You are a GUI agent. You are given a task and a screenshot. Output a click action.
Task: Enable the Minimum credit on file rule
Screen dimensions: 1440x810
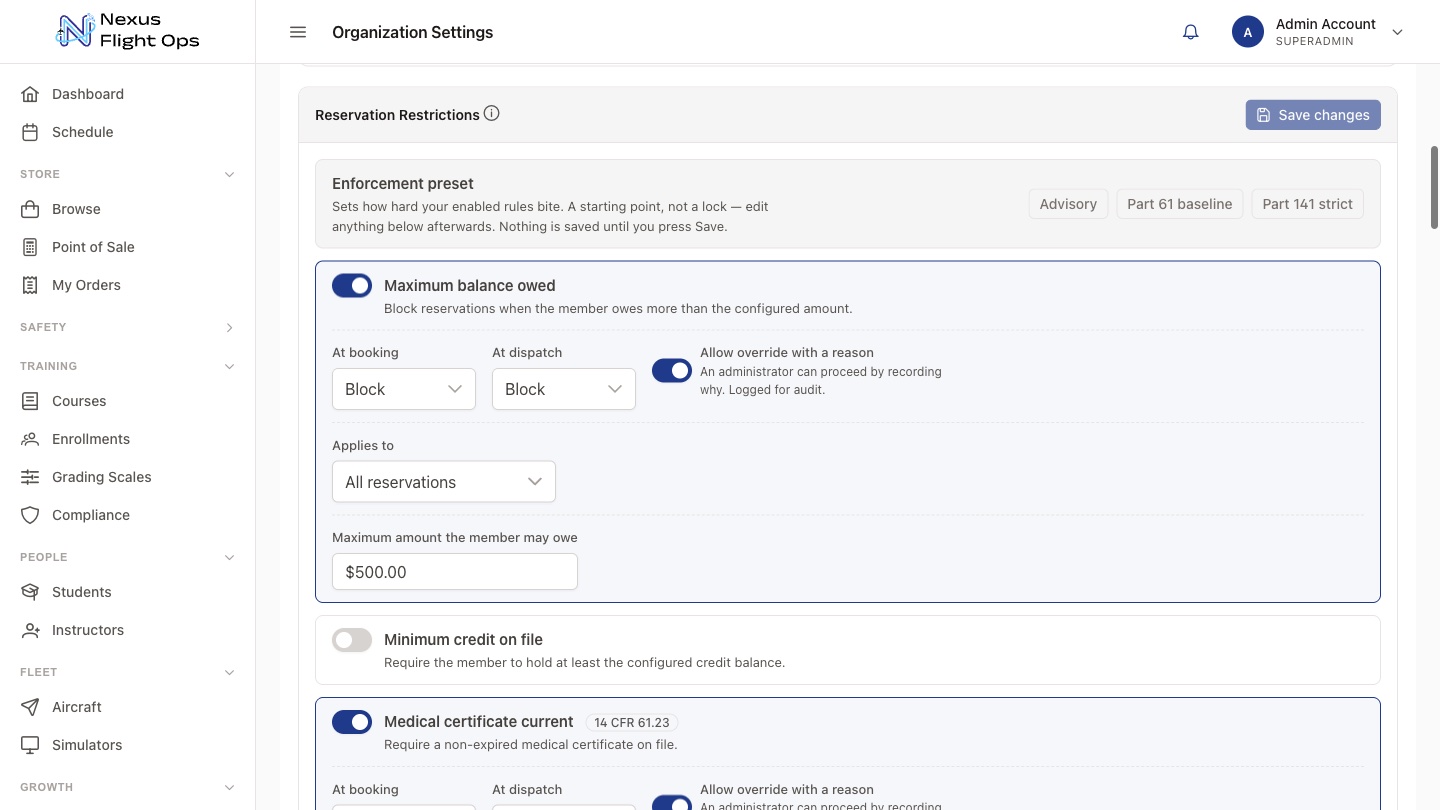pyautogui.click(x=352, y=640)
